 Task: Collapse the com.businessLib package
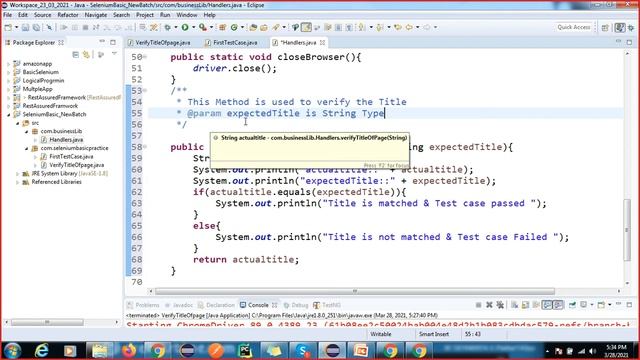[x=27, y=131]
